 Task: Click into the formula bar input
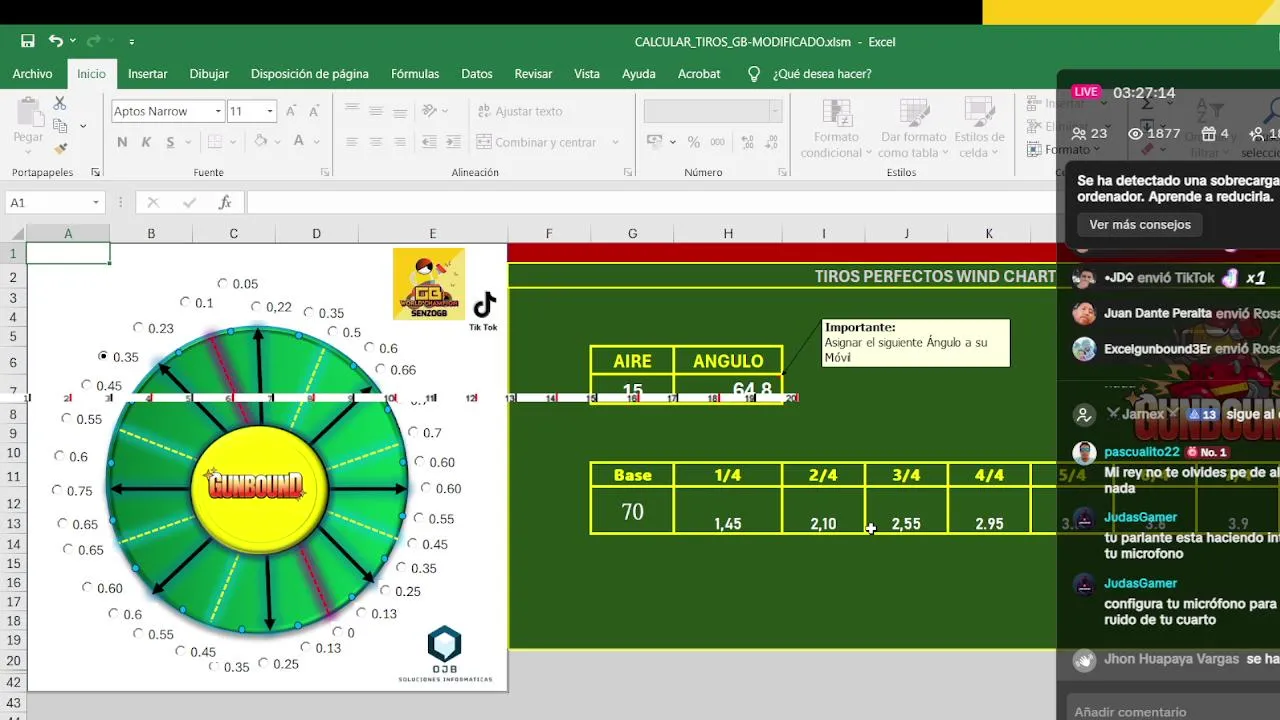(650, 202)
